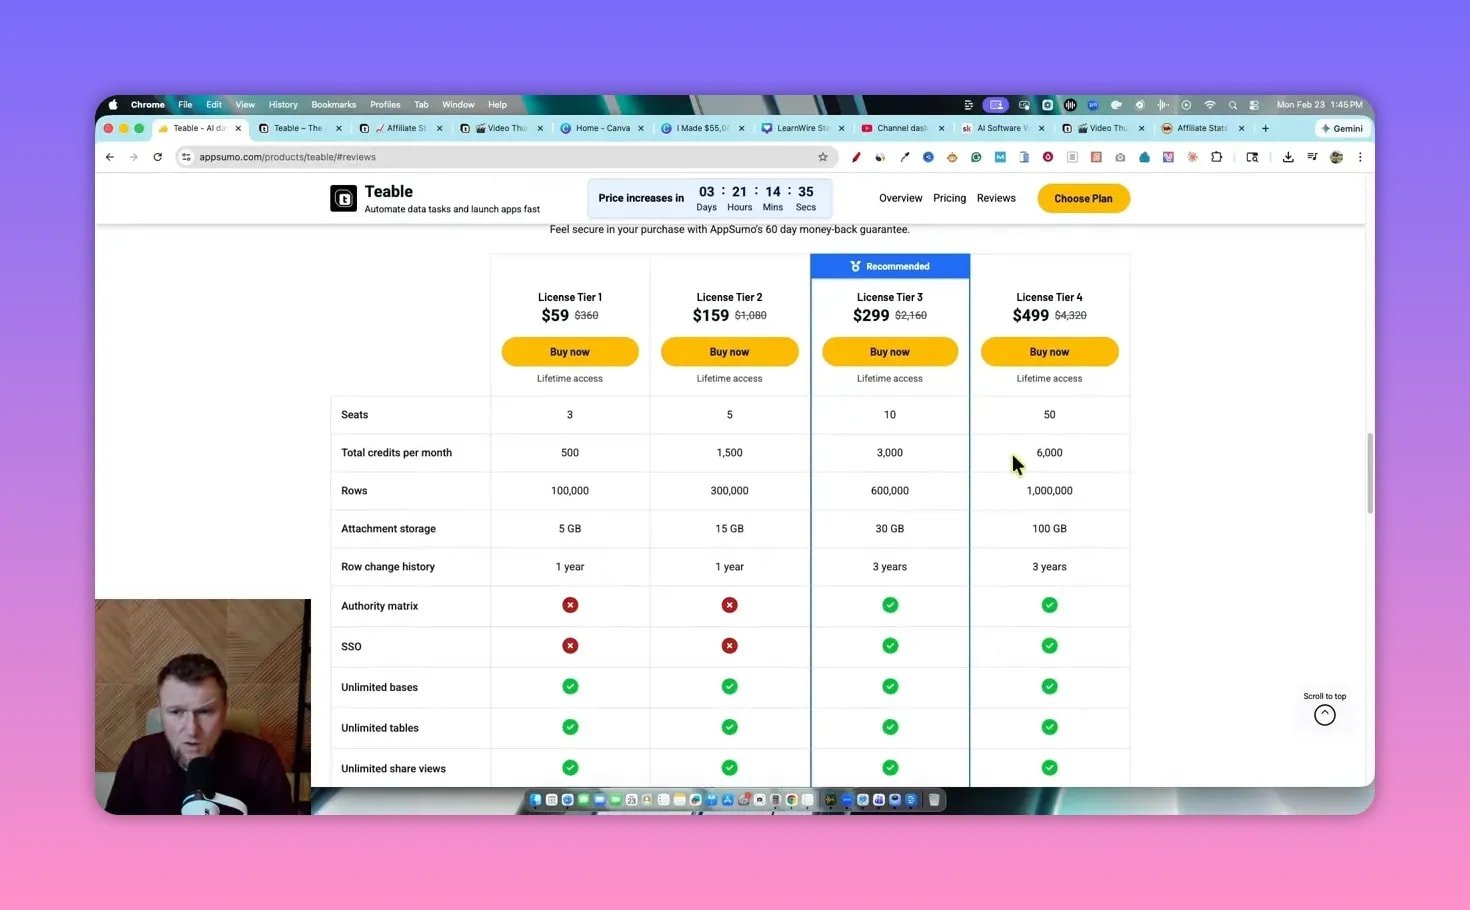This screenshot has width=1470, height=910.
Task: Click the camera screenshot extension icon
Action: pos(1120,157)
